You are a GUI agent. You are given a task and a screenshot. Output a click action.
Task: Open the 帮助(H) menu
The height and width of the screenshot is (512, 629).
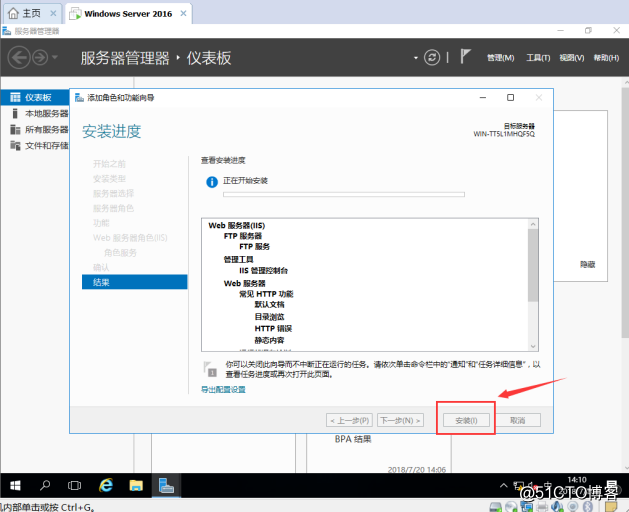(x=606, y=58)
